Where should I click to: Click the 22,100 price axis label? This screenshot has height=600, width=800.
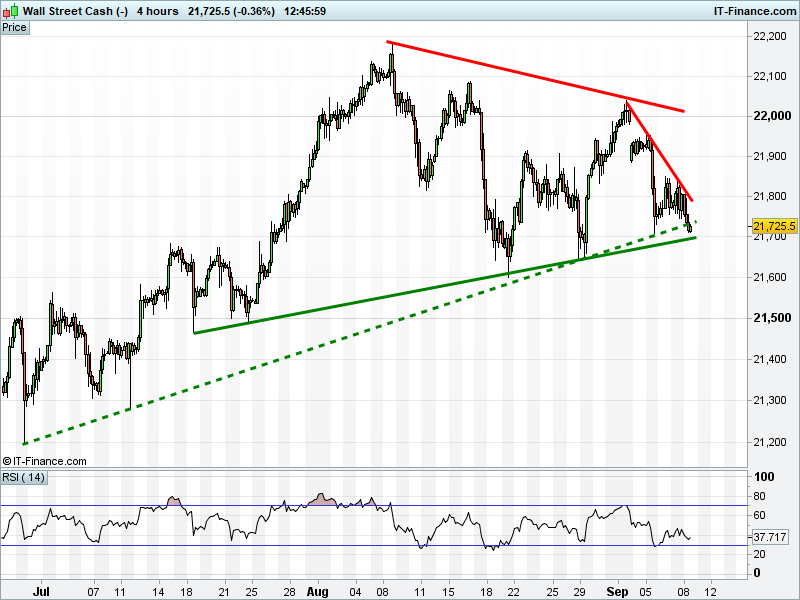770,77
